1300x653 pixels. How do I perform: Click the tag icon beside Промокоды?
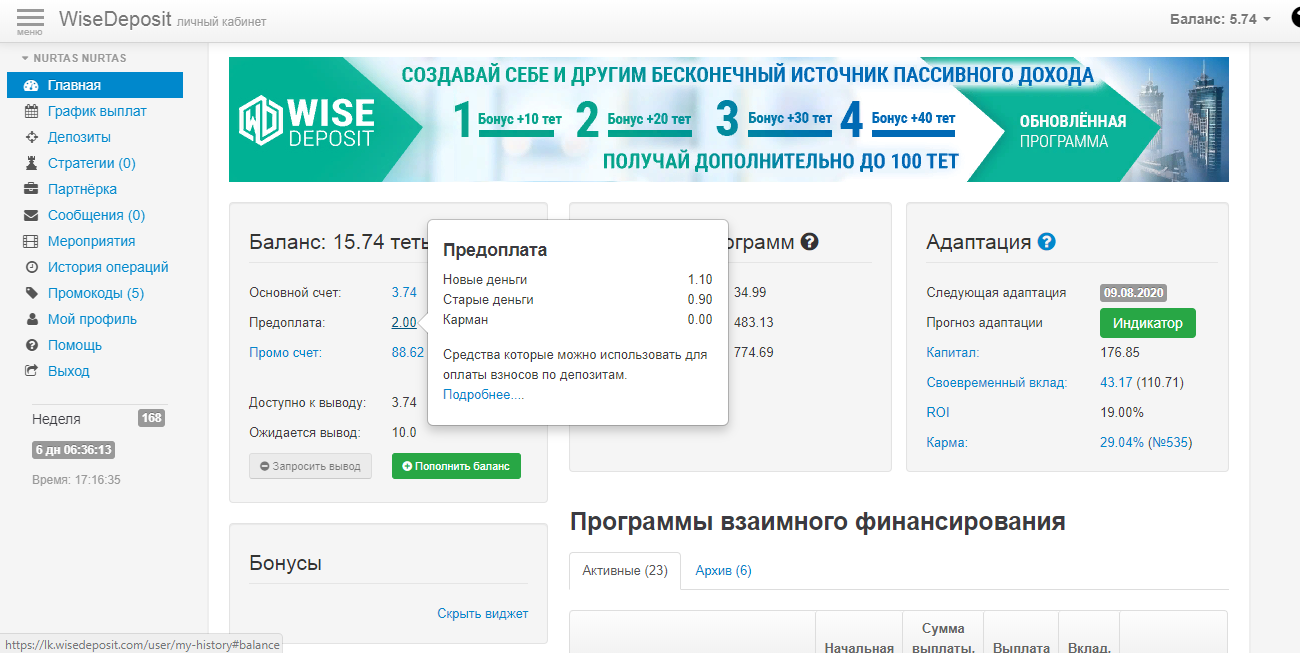(x=31, y=293)
